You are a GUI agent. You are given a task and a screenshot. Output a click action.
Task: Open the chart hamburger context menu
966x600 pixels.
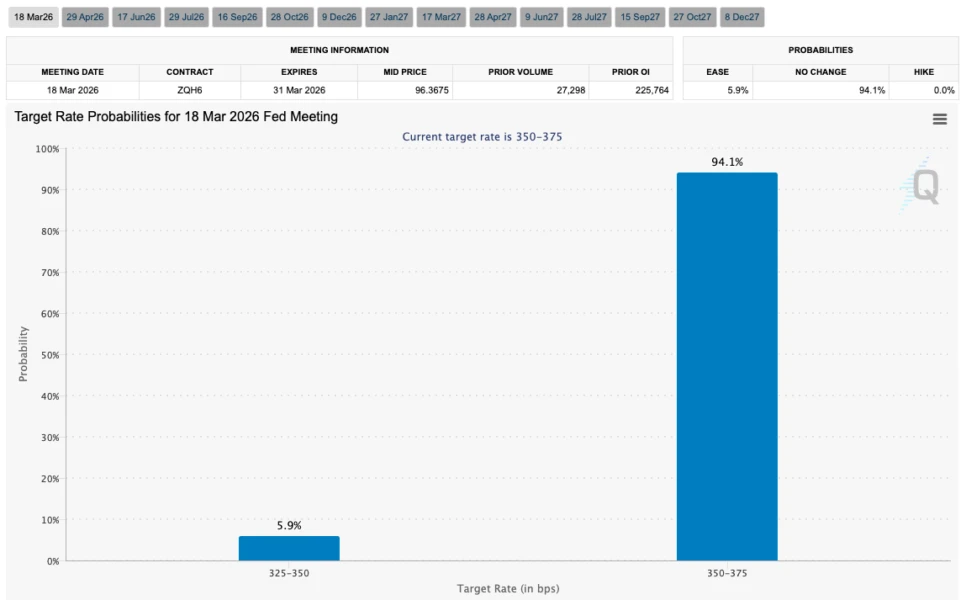coord(939,119)
